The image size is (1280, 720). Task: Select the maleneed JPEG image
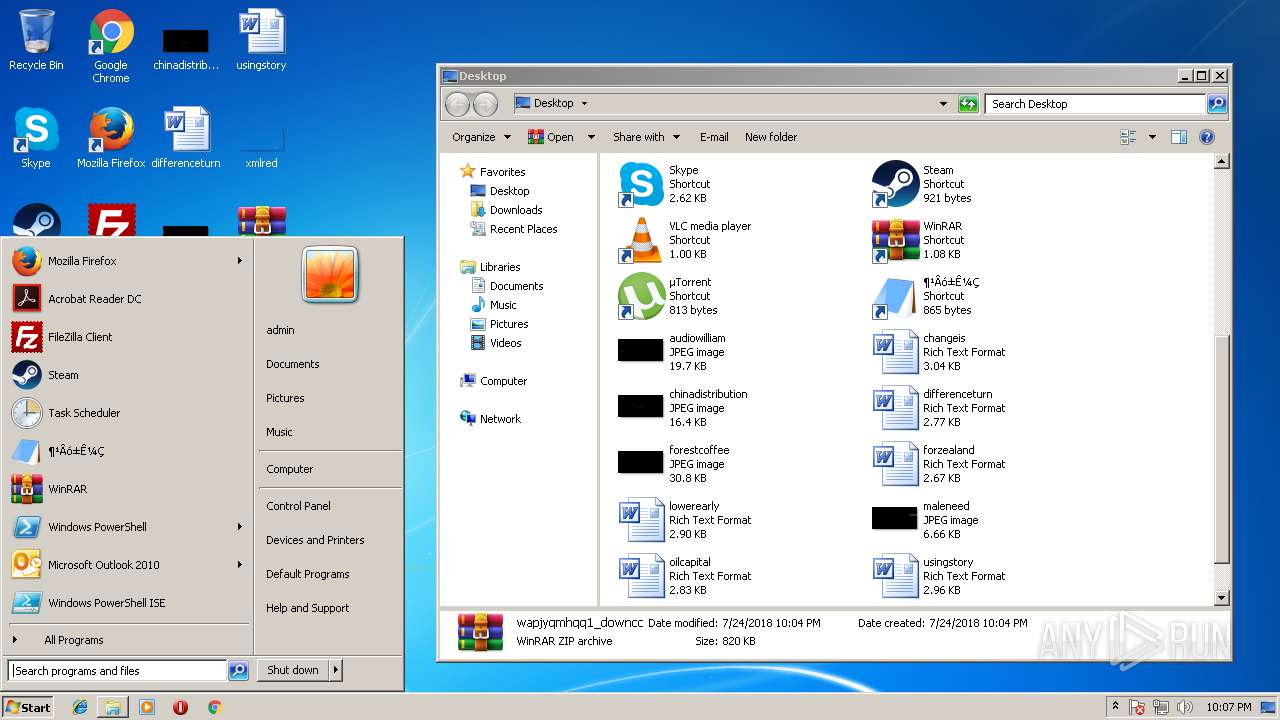coord(923,520)
